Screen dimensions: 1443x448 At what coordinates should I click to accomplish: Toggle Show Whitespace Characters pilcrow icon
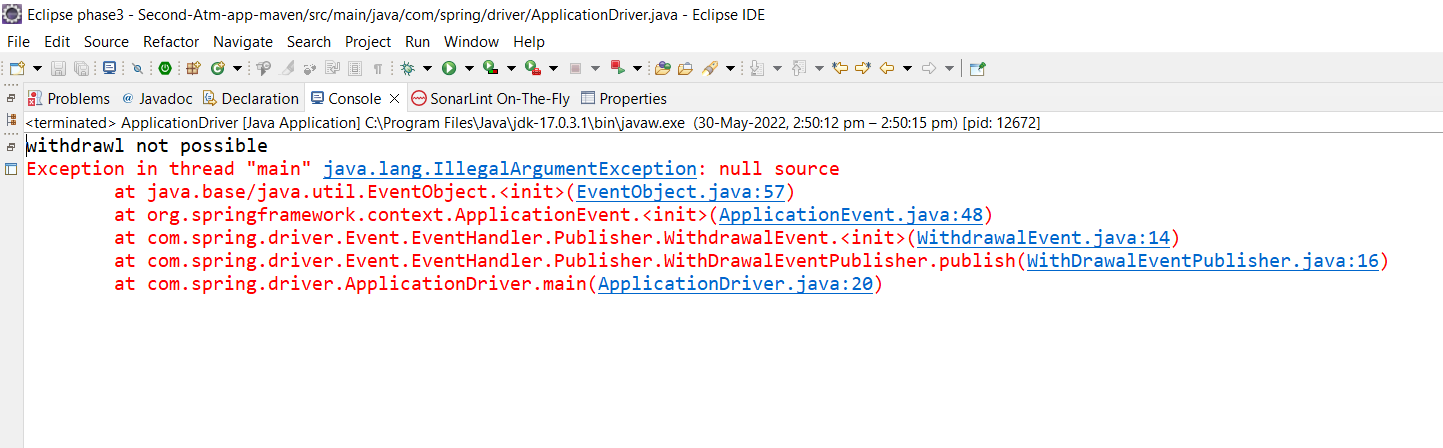(x=378, y=68)
